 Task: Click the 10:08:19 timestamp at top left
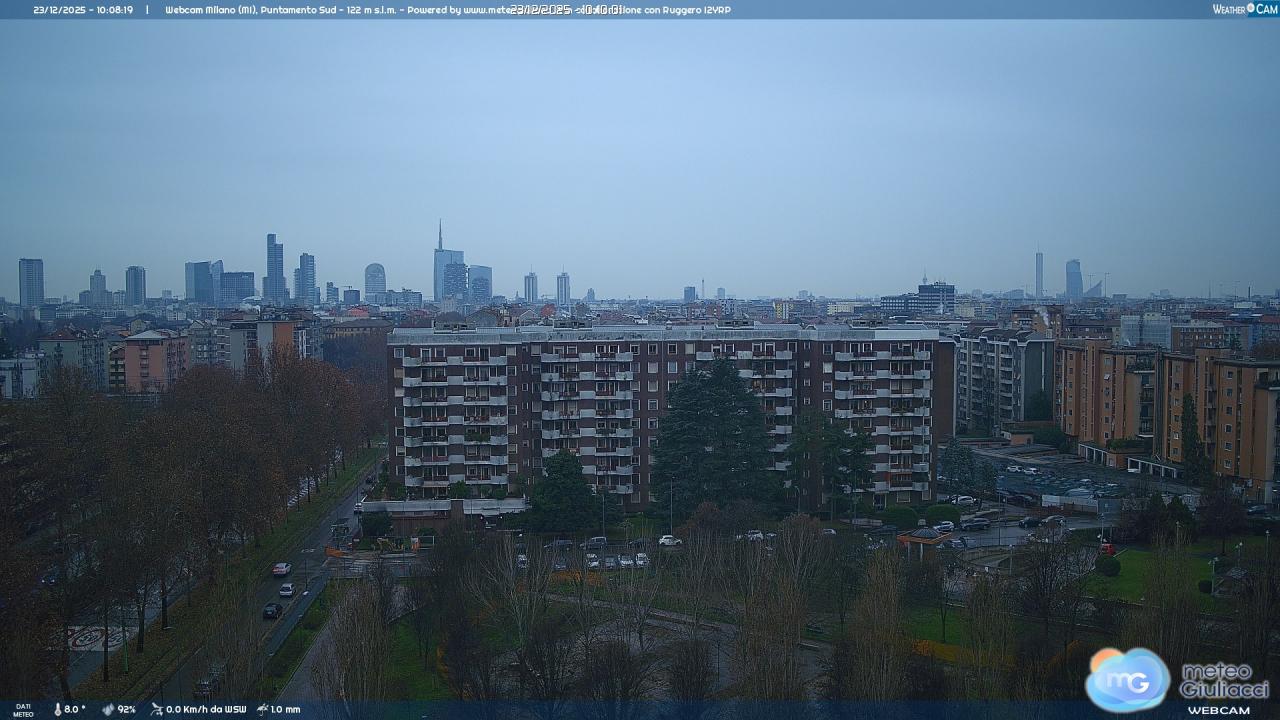(x=115, y=10)
